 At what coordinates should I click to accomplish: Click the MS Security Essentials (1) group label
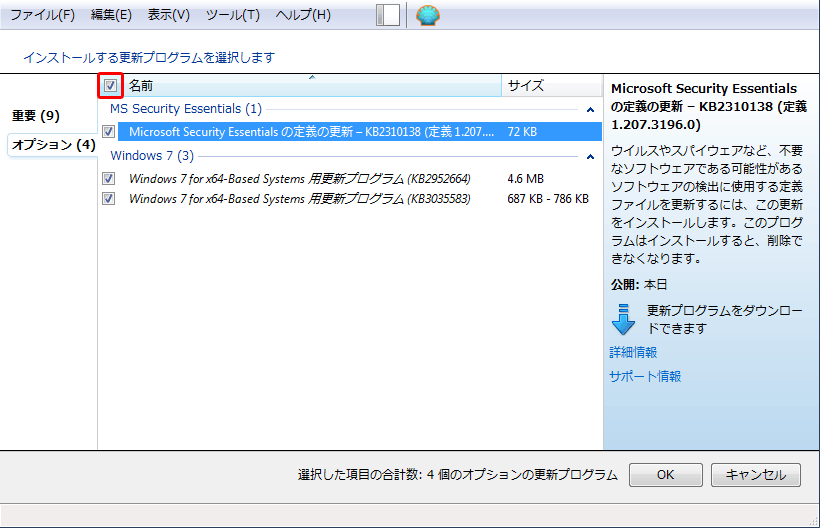[x=186, y=109]
